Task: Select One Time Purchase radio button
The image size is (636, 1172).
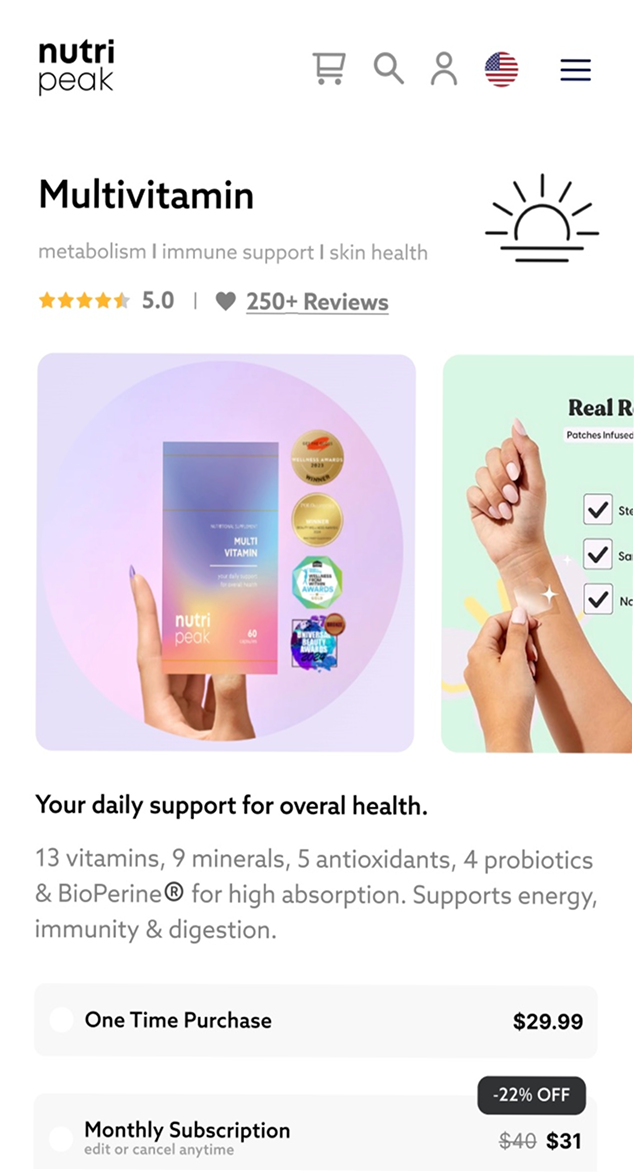Action: point(61,1020)
